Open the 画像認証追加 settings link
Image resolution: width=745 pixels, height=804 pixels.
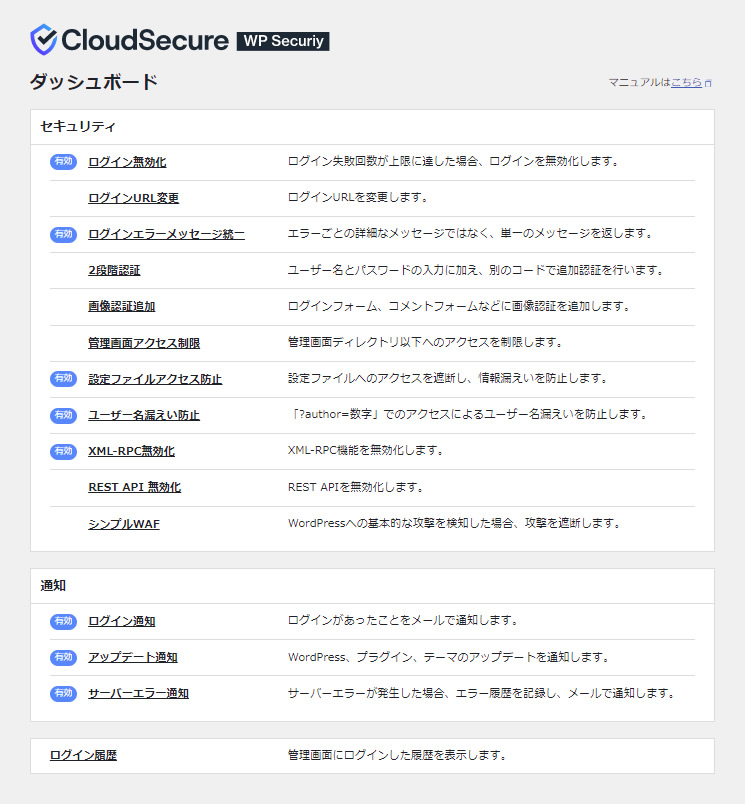tap(122, 306)
